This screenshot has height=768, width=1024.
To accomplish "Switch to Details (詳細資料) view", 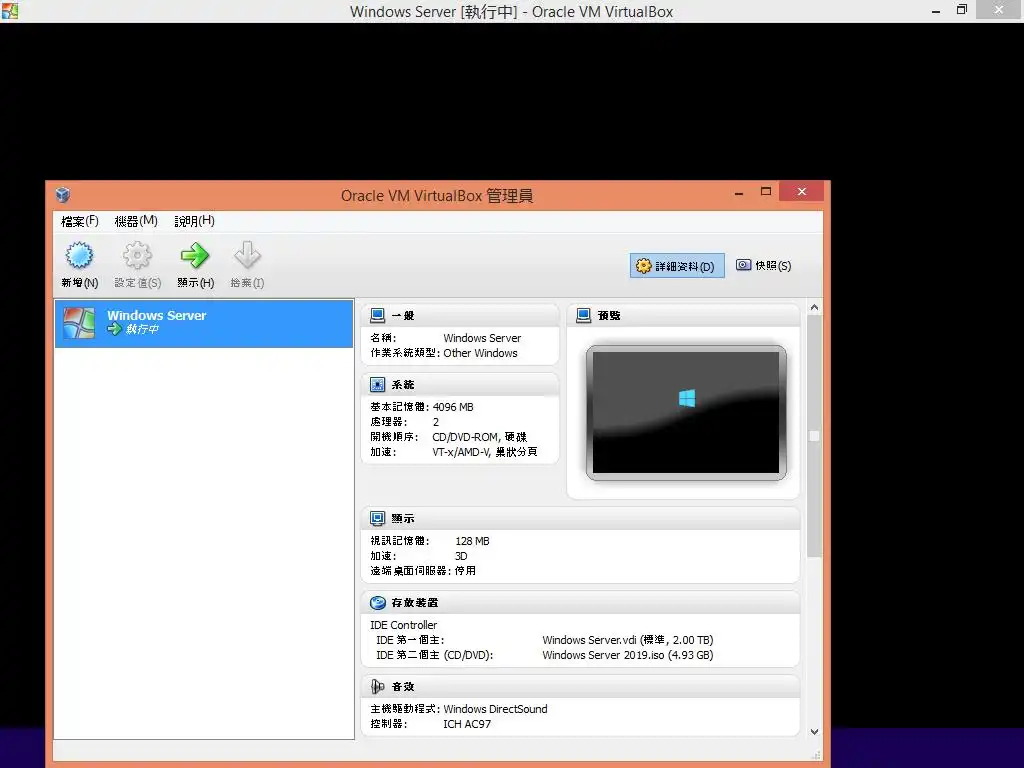I will (x=677, y=266).
